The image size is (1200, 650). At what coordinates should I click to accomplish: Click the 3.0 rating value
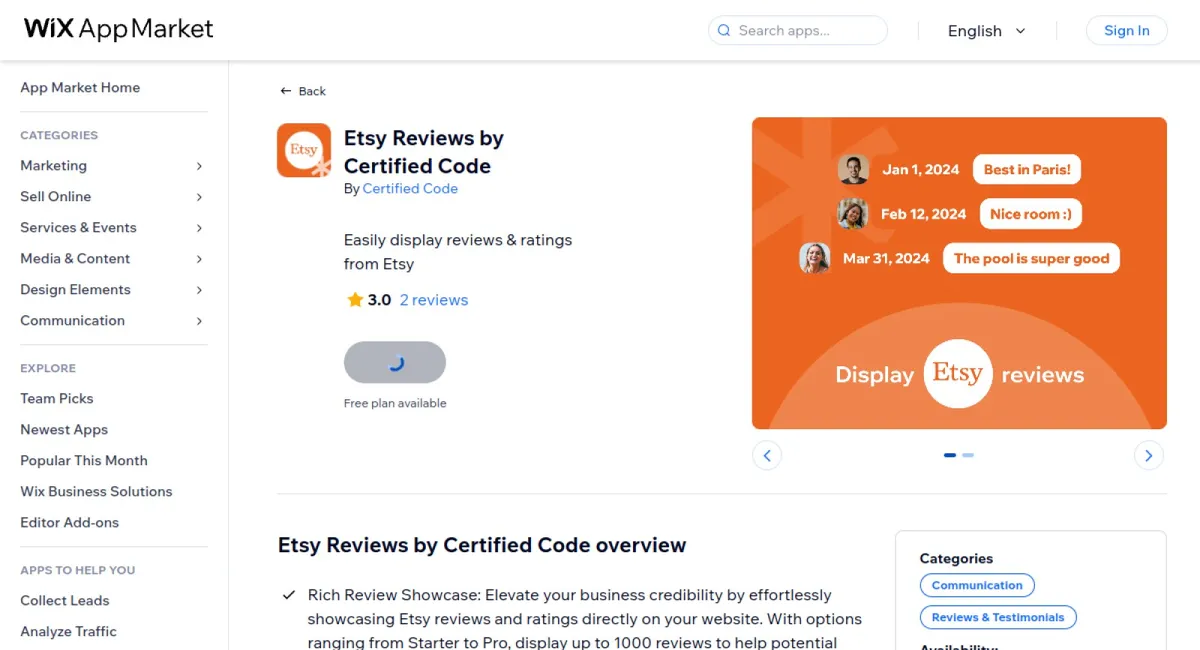[x=379, y=300]
